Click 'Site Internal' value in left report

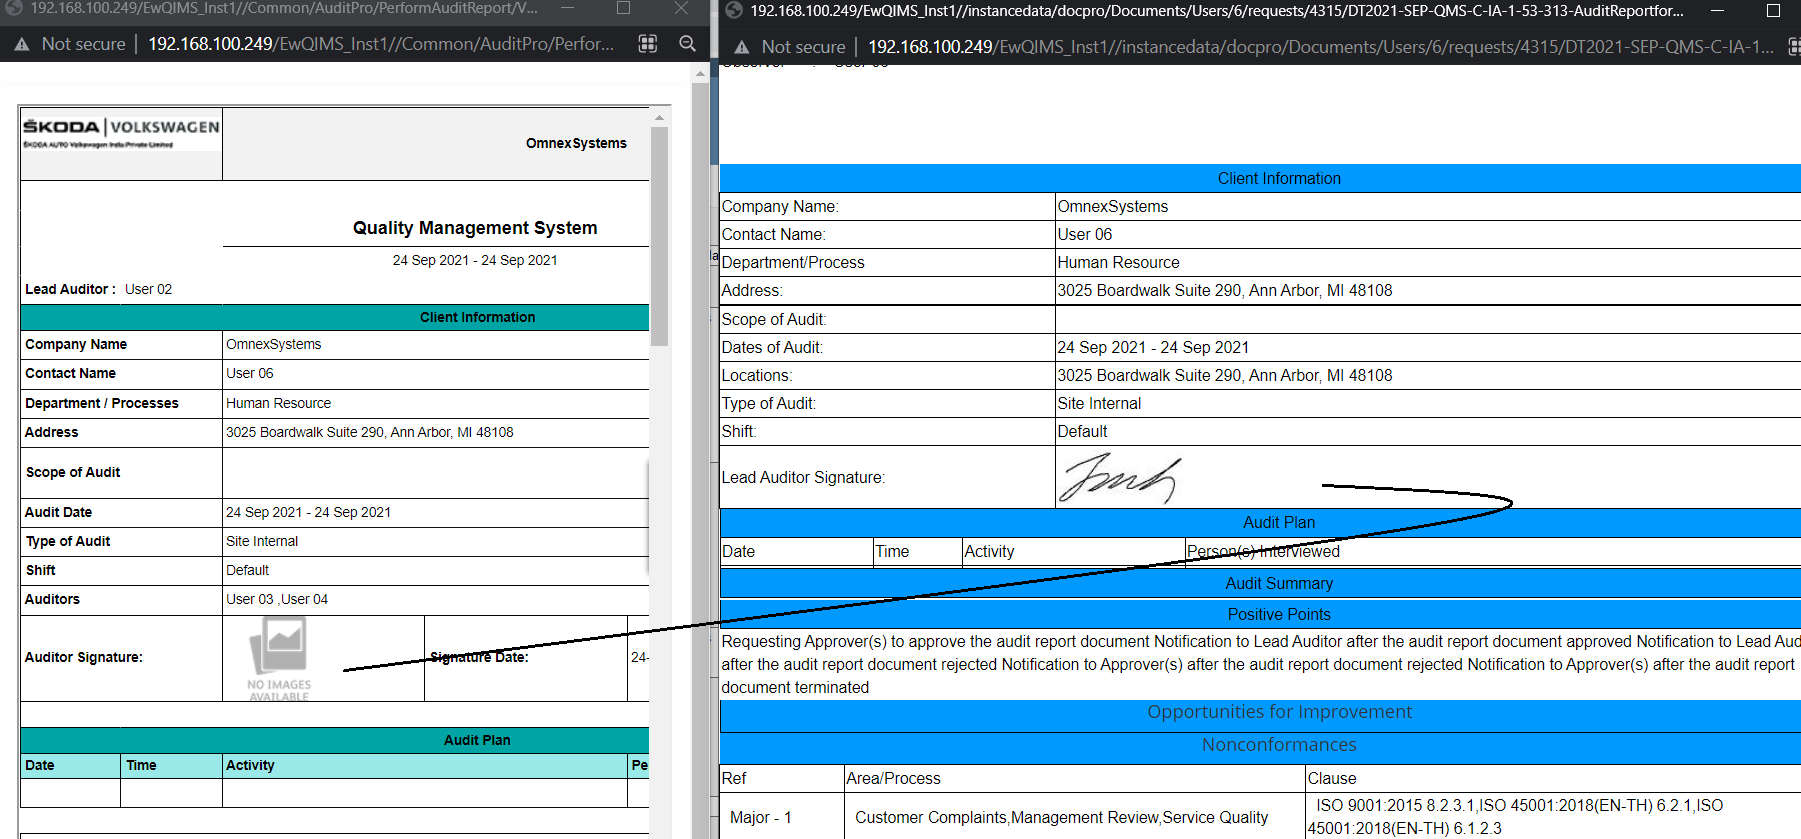(262, 541)
